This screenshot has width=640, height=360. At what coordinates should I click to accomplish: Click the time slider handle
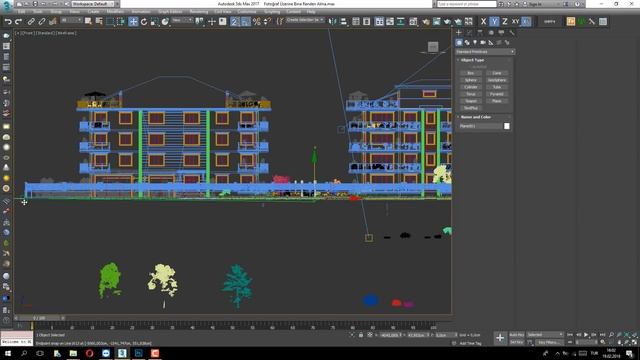(x=40, y=318)
